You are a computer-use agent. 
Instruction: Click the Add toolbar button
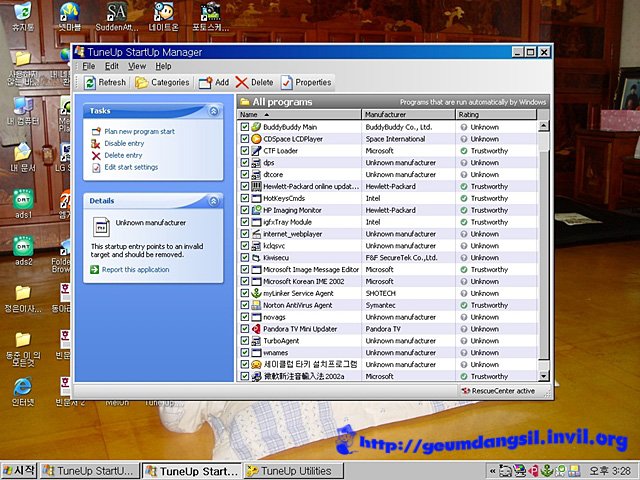214,82
